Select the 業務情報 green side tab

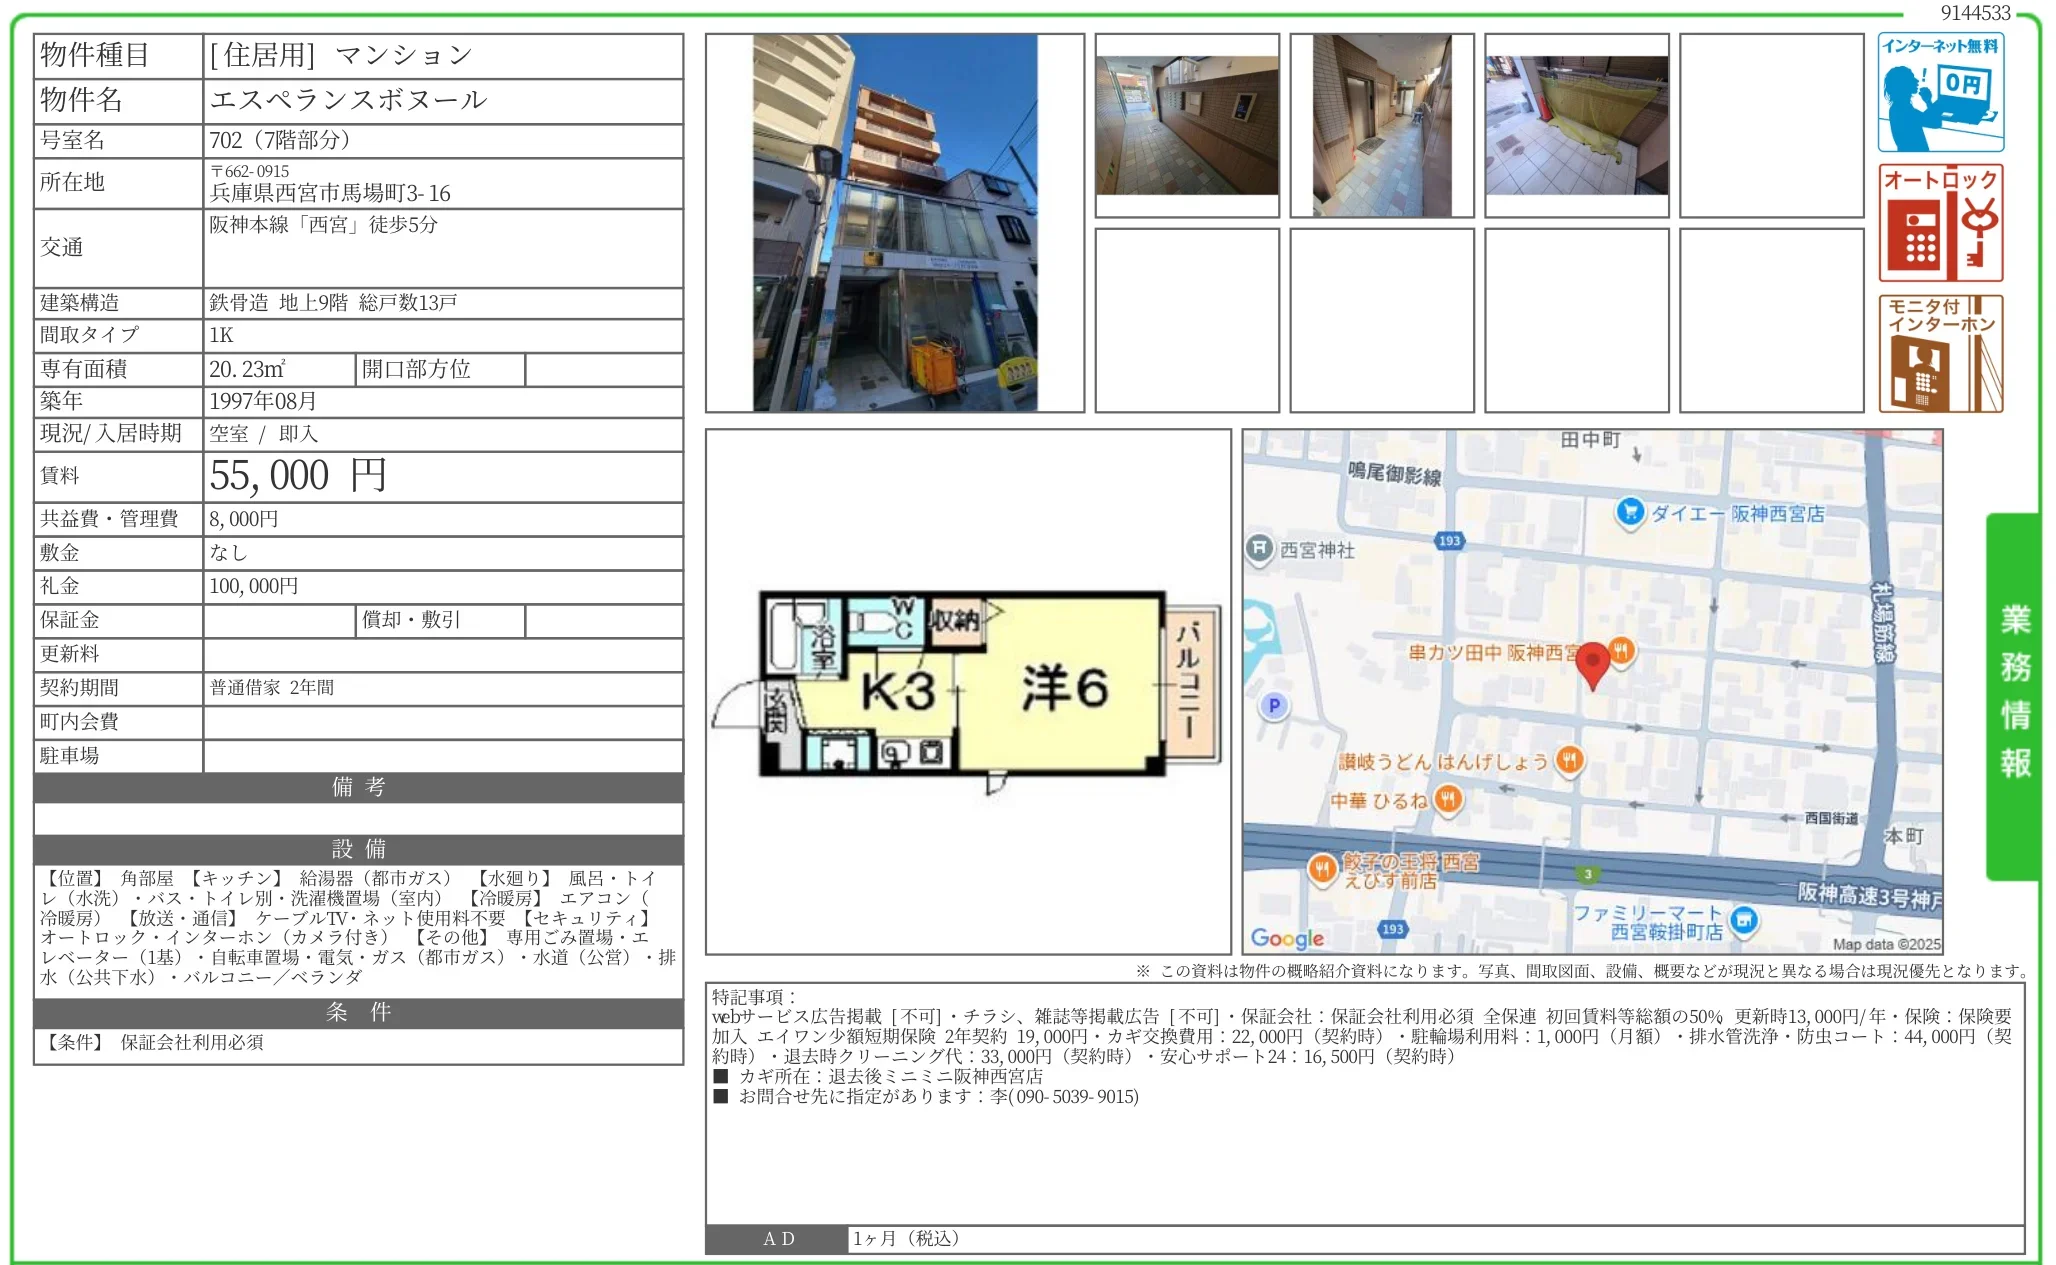pyautogui.click(x=2013, y=694)
